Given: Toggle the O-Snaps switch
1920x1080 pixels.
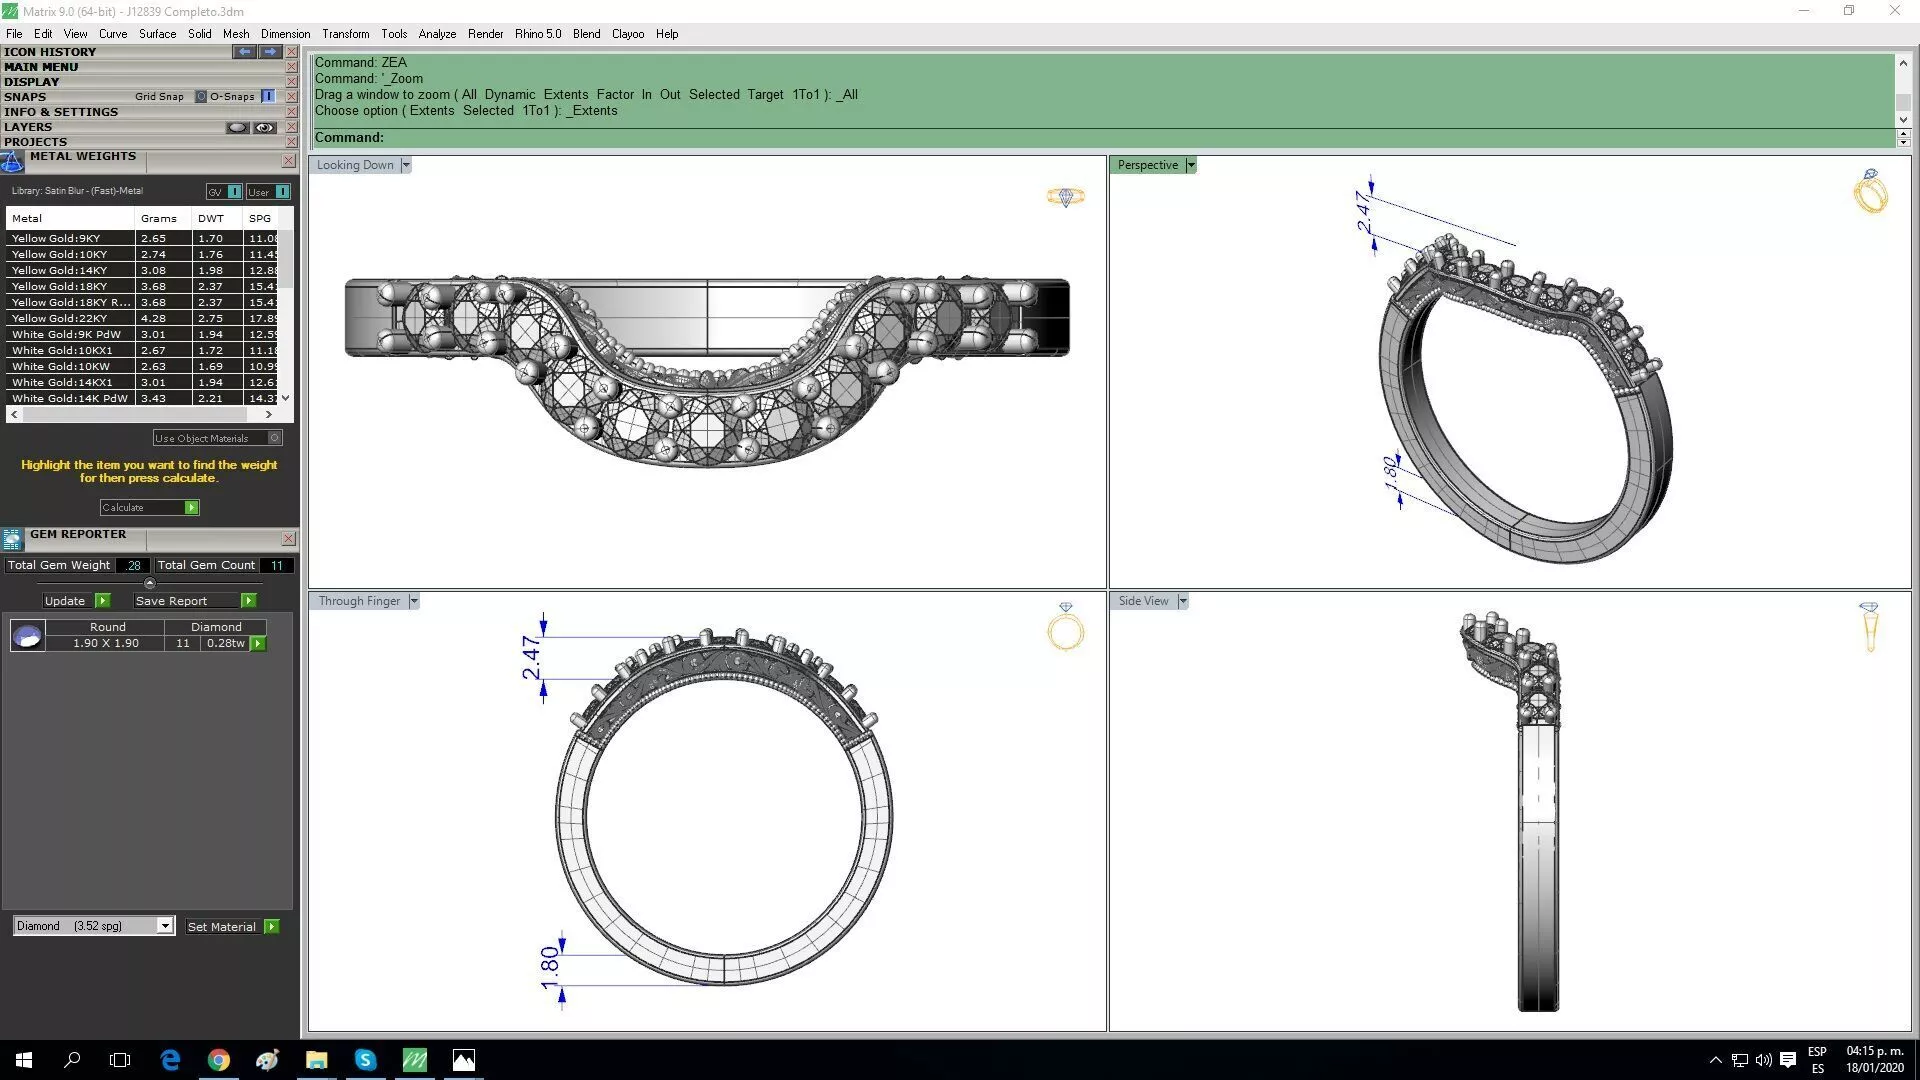Looking at the screenshot, I should click(268, 97).
